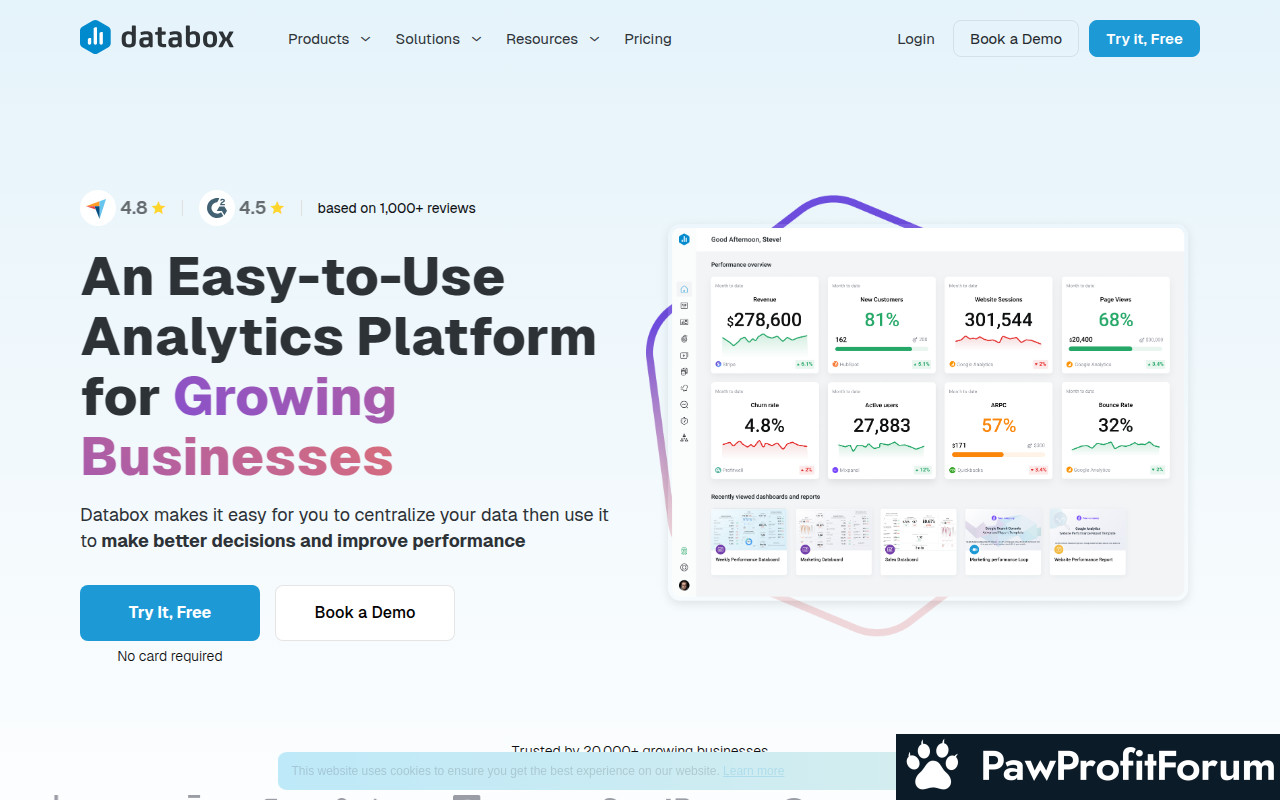The image size is (1280, 800).
Task: Click the search icon in dashboard sidebar
Action: (x=684, y=404)
